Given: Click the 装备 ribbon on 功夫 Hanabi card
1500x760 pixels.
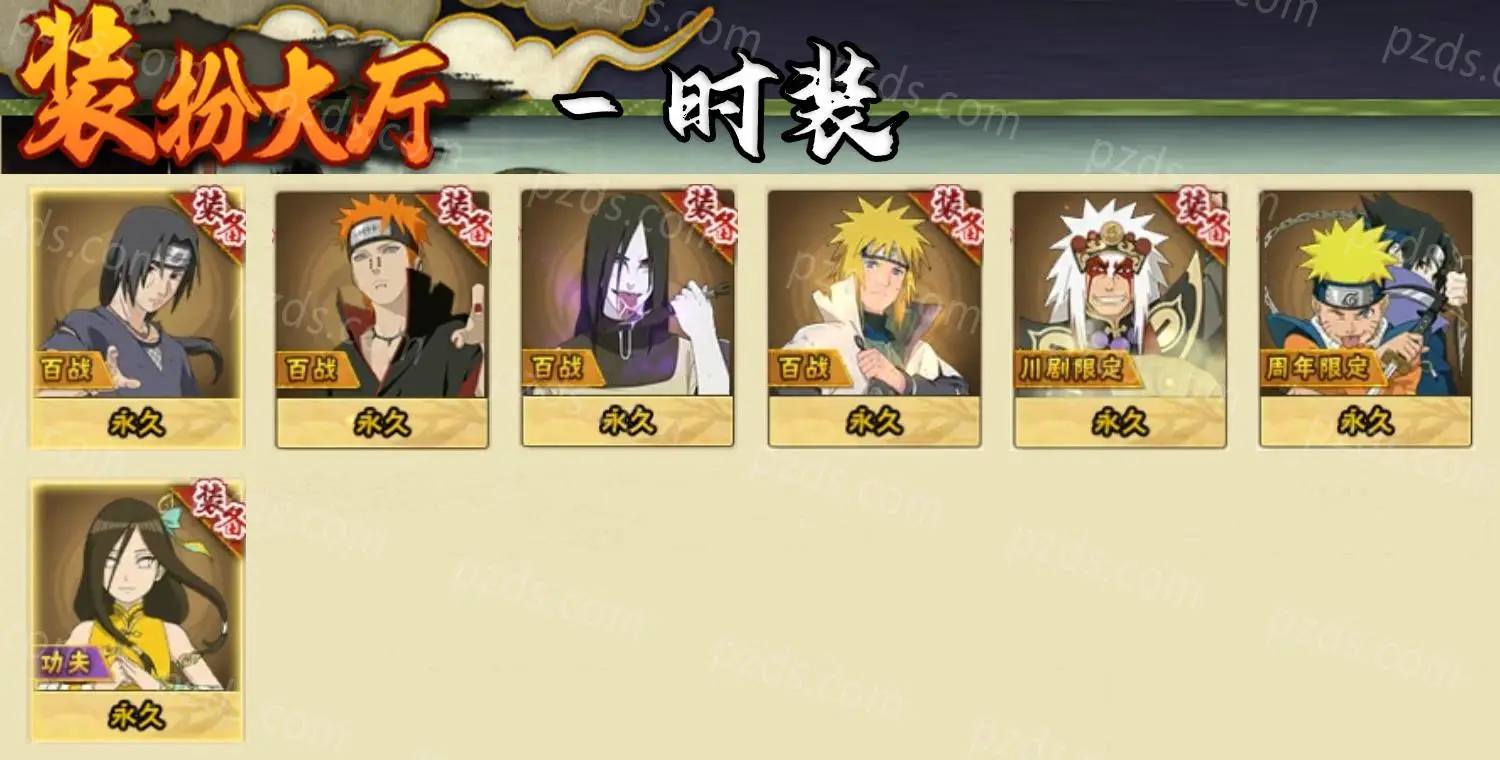Looking at the screenshot, I should (x=212, y=507).
